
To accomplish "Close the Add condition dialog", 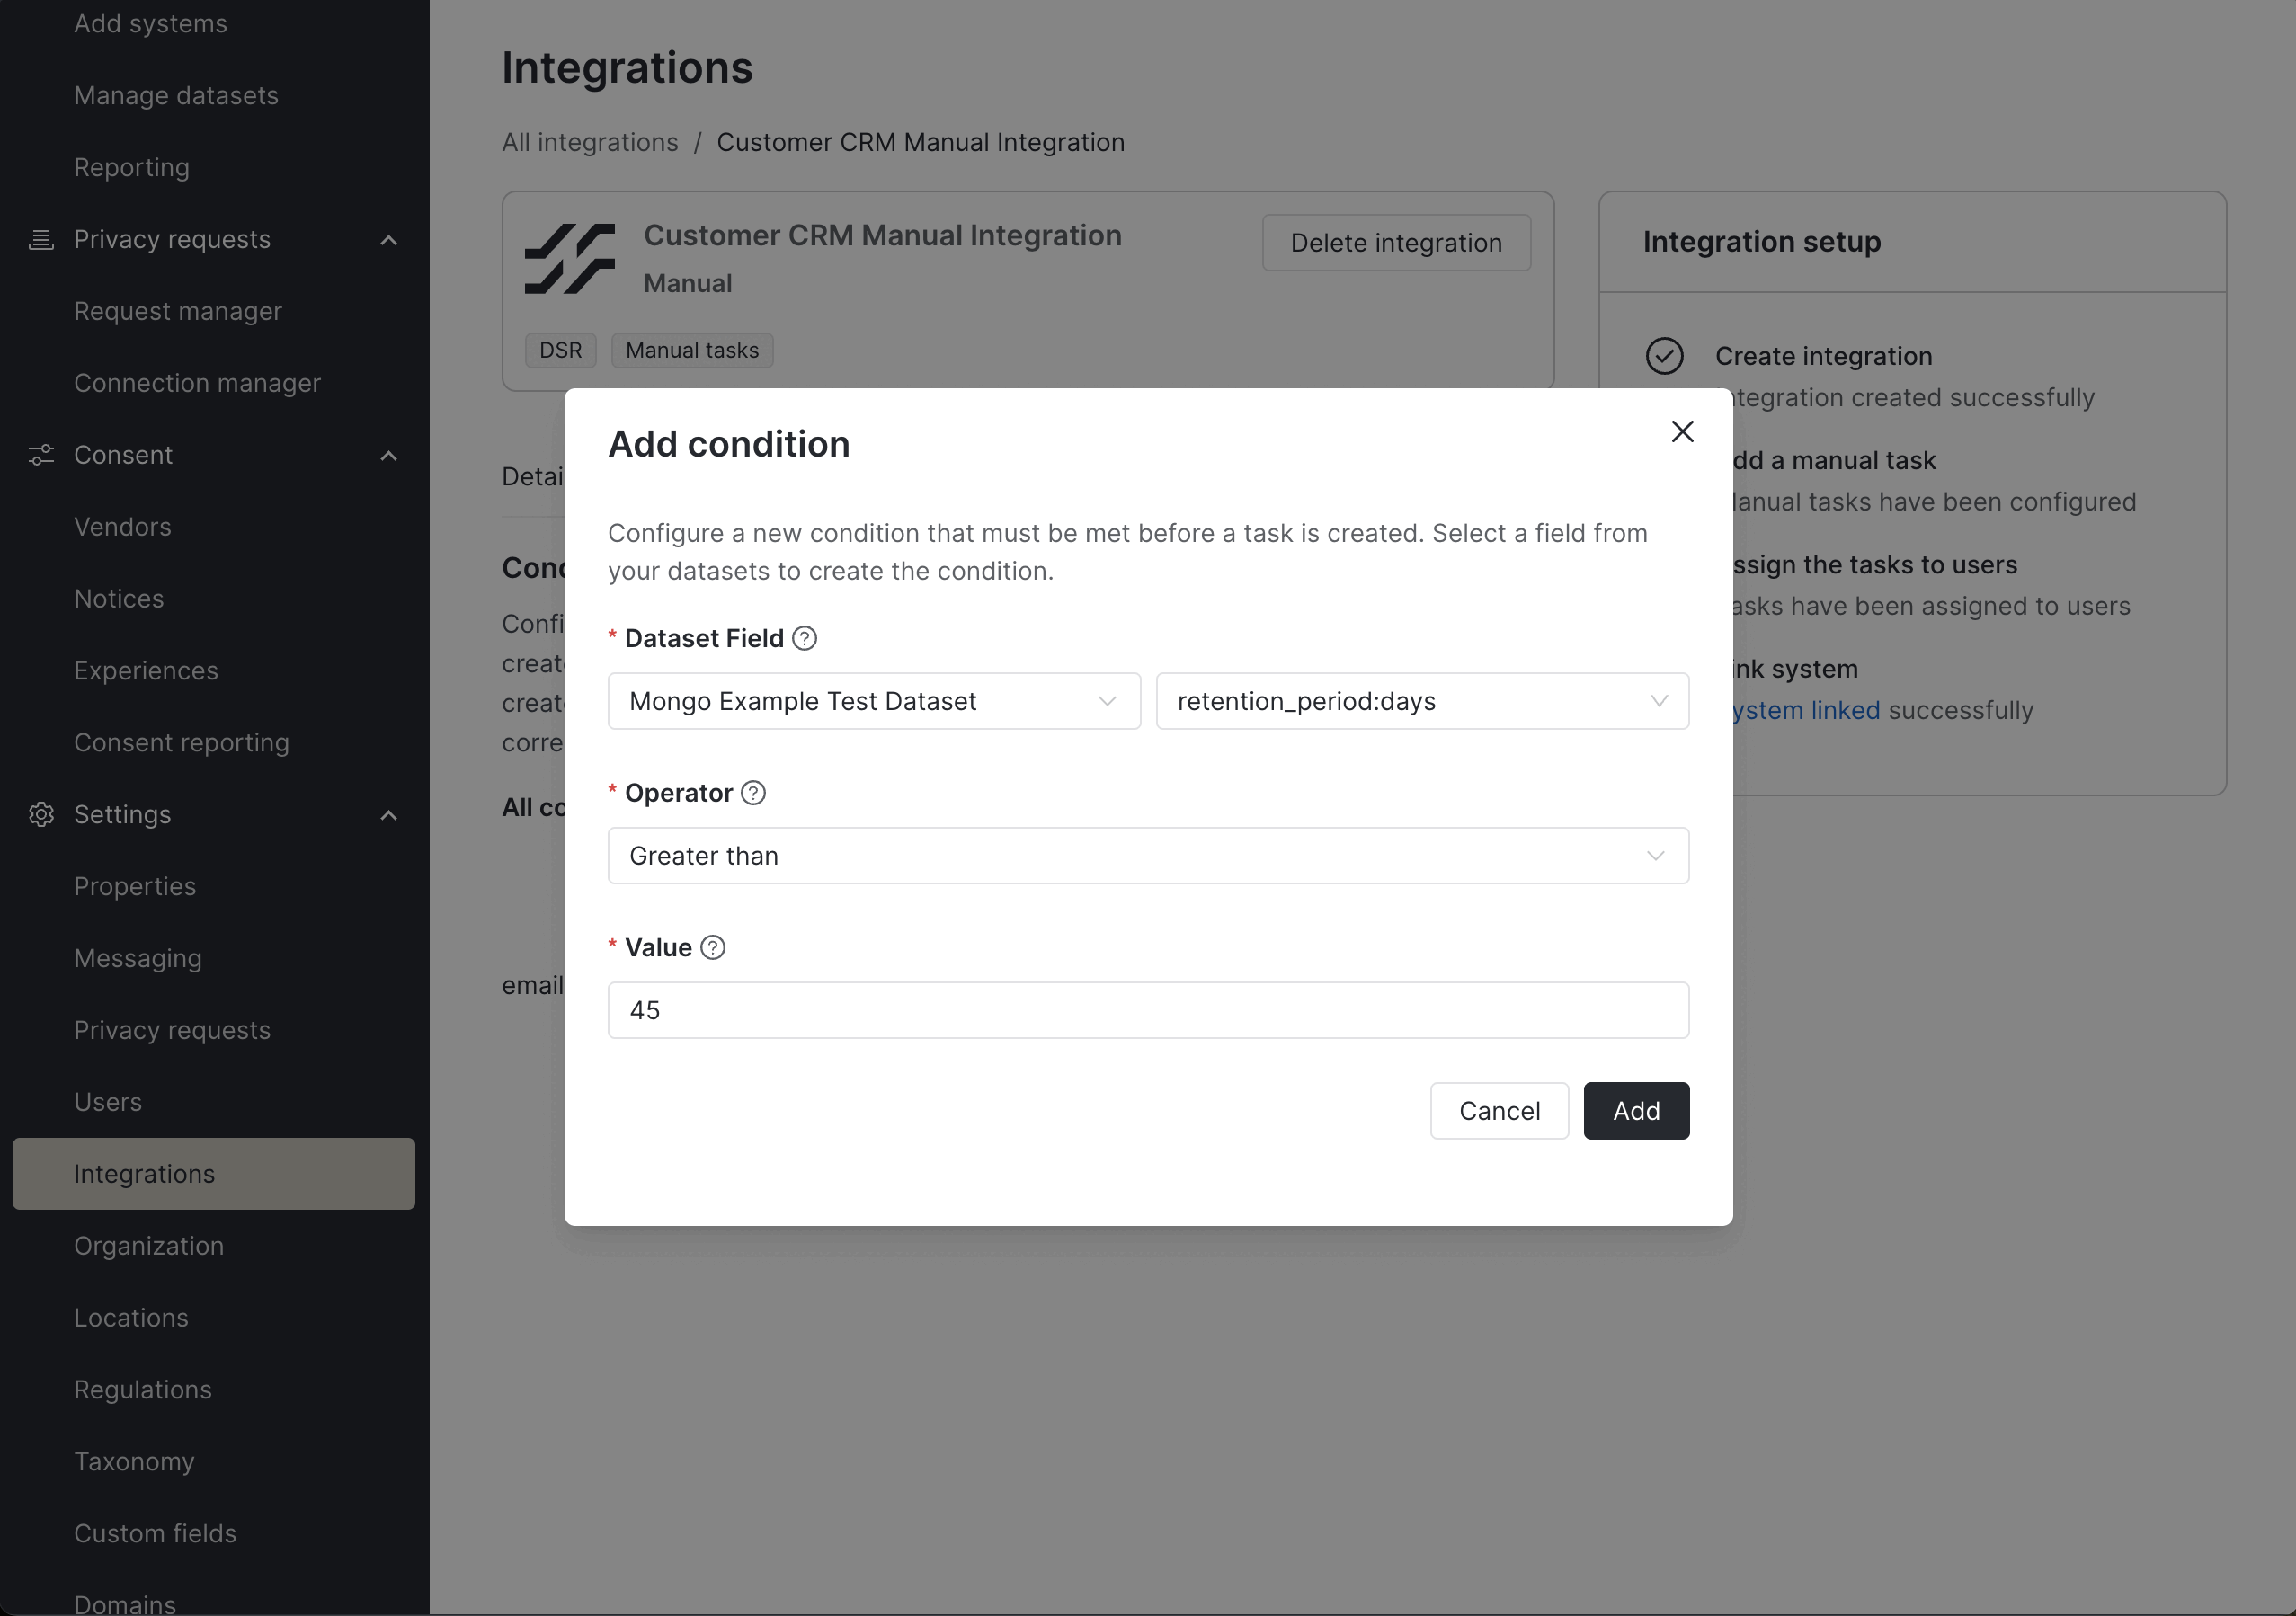I will point(1682,431).
